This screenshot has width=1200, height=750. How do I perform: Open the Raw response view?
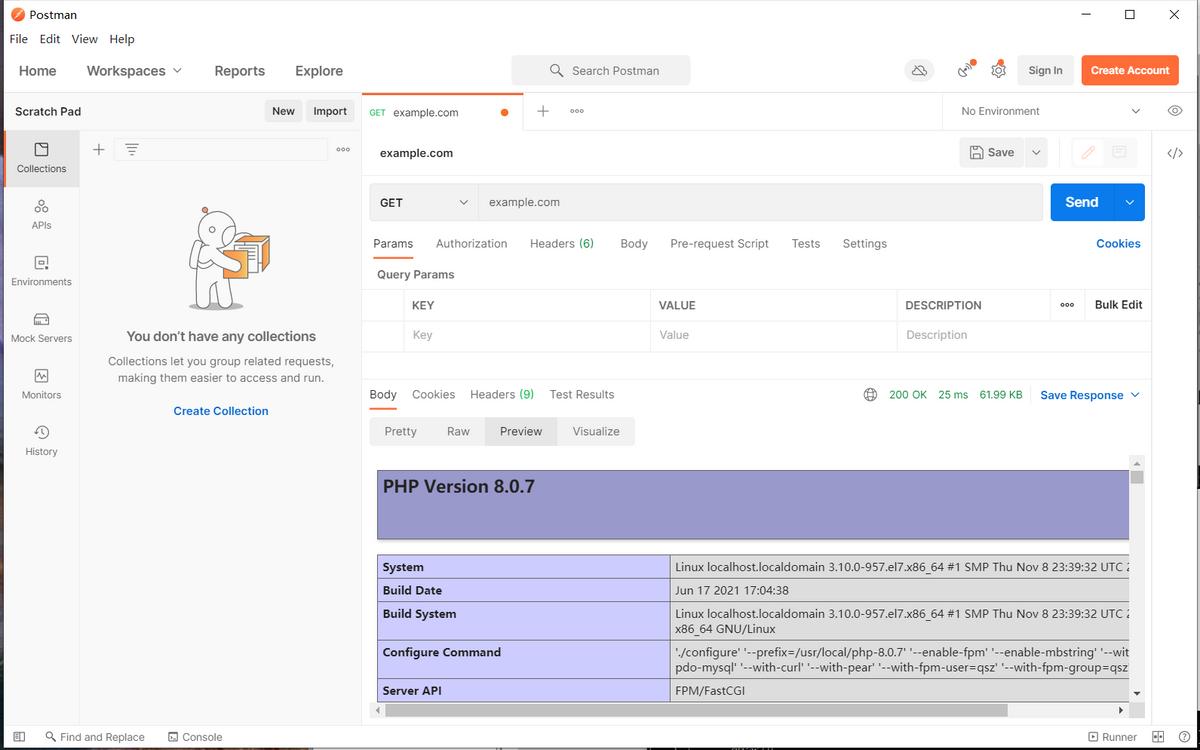(458, 431)
